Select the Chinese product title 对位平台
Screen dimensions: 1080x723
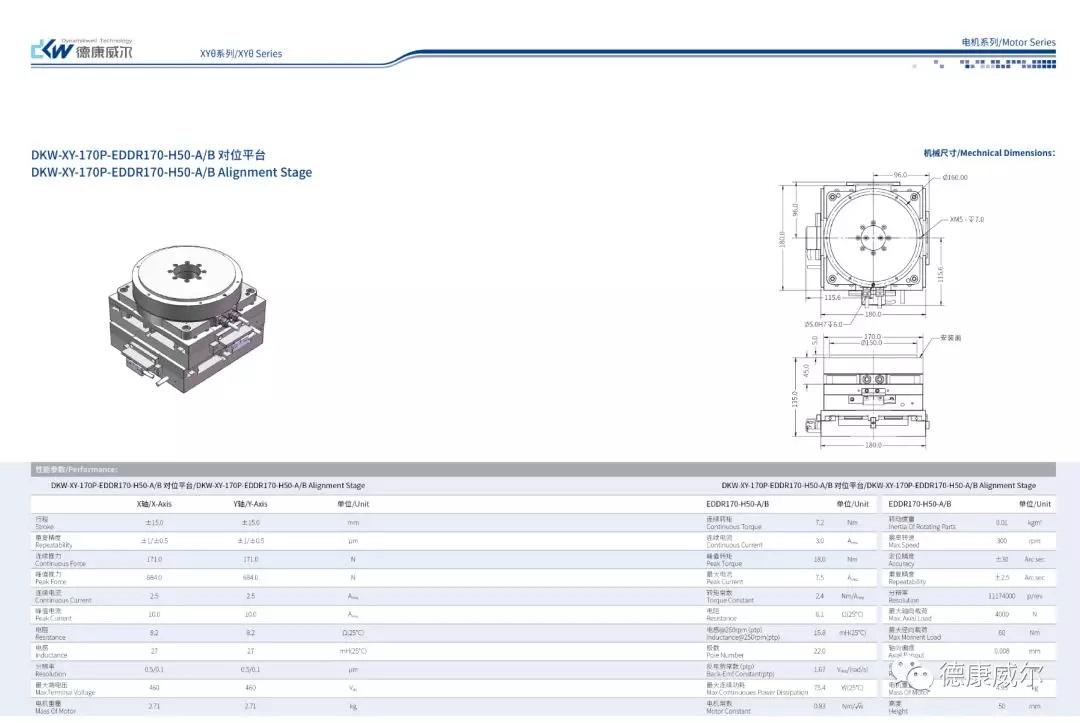[x=148, y=155]
